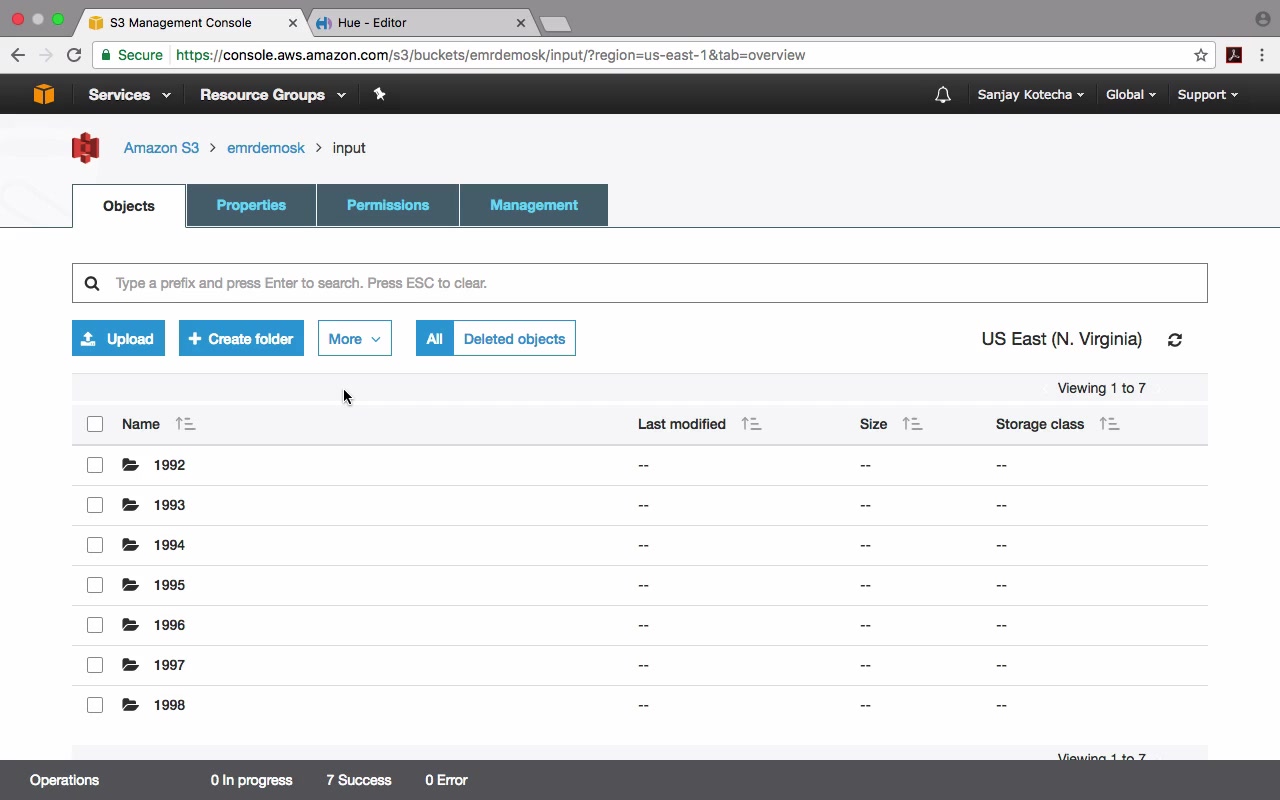Click the AWS cube logo icon
The image size is (1280, 800).
pos(44,94)
